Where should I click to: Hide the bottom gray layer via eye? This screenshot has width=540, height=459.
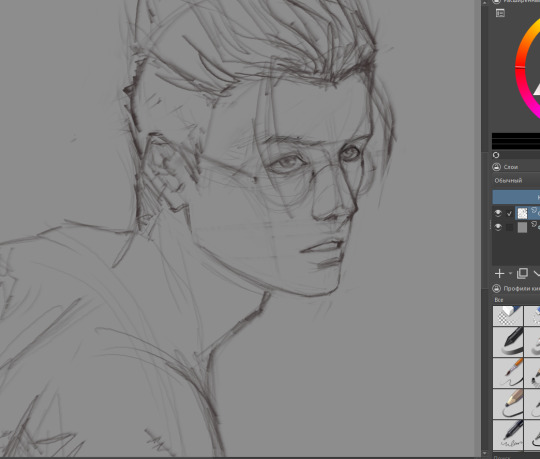[498, 227]
